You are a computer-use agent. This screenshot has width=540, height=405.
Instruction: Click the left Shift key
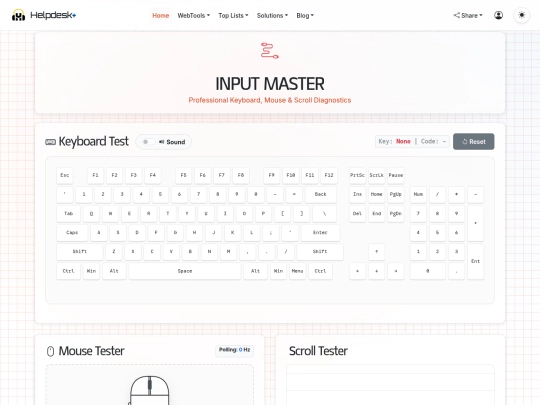pyautogui.click(x=80, y=251)
